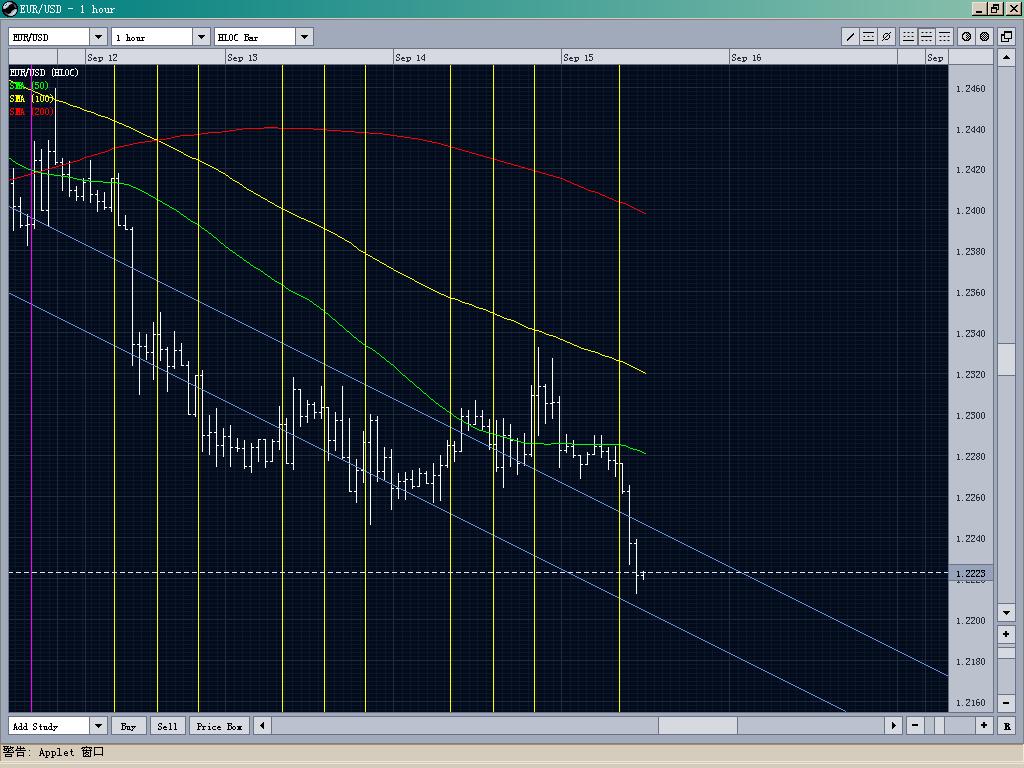This screenshot has width=1024, height=768.
Task: Click the Sell button
Action: (166, 726)
